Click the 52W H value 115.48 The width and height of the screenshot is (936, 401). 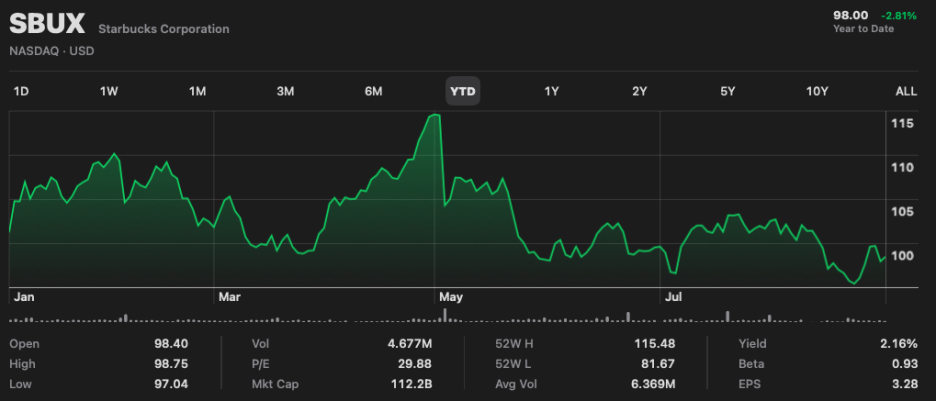pos(655,344)
